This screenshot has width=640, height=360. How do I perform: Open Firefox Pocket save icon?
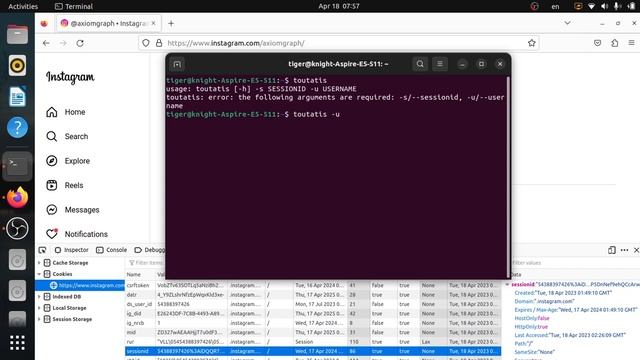click(x=598, y=43)
